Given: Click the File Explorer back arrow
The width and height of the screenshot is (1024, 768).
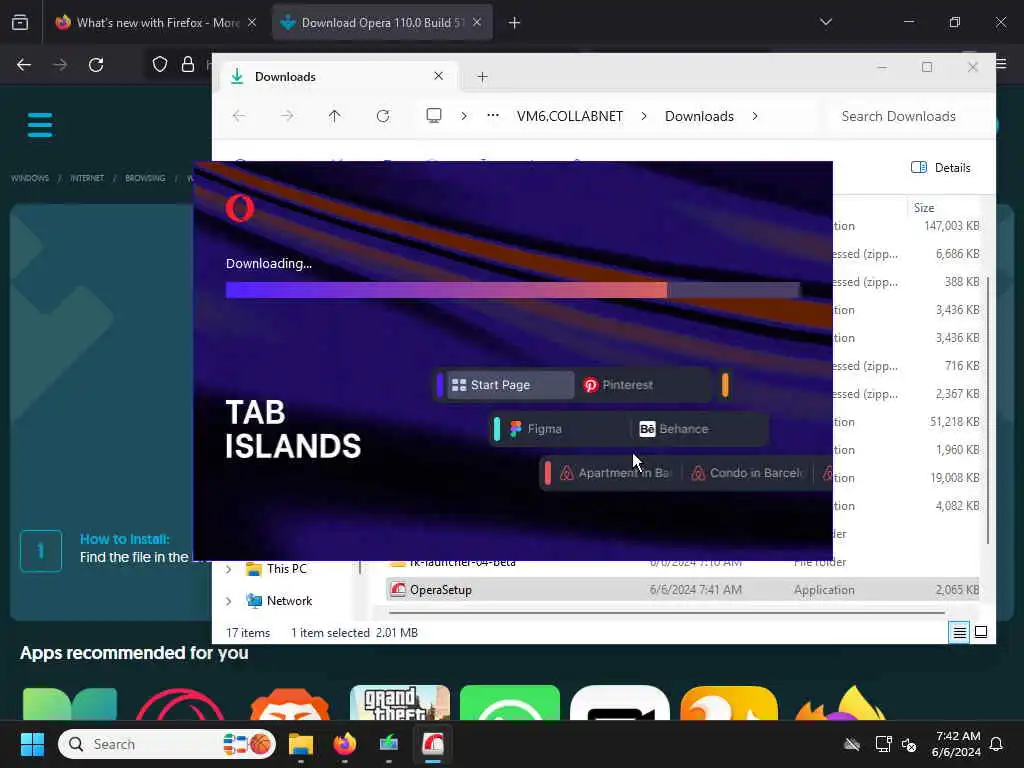Looking at the screenshot, I should (239, 116).
